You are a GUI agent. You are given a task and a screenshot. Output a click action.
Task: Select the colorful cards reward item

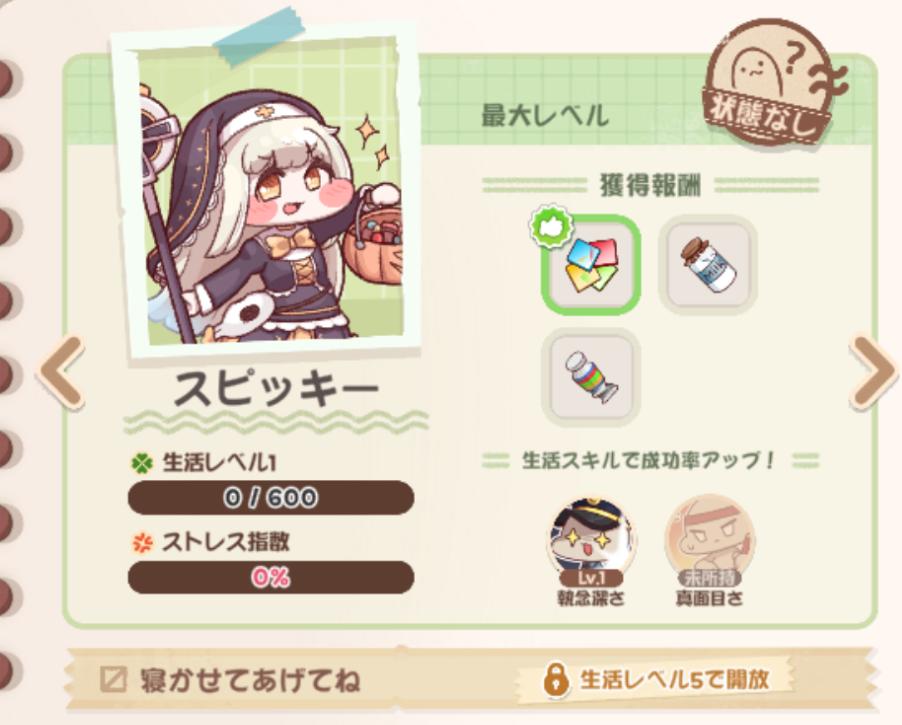tap(591, 265)
